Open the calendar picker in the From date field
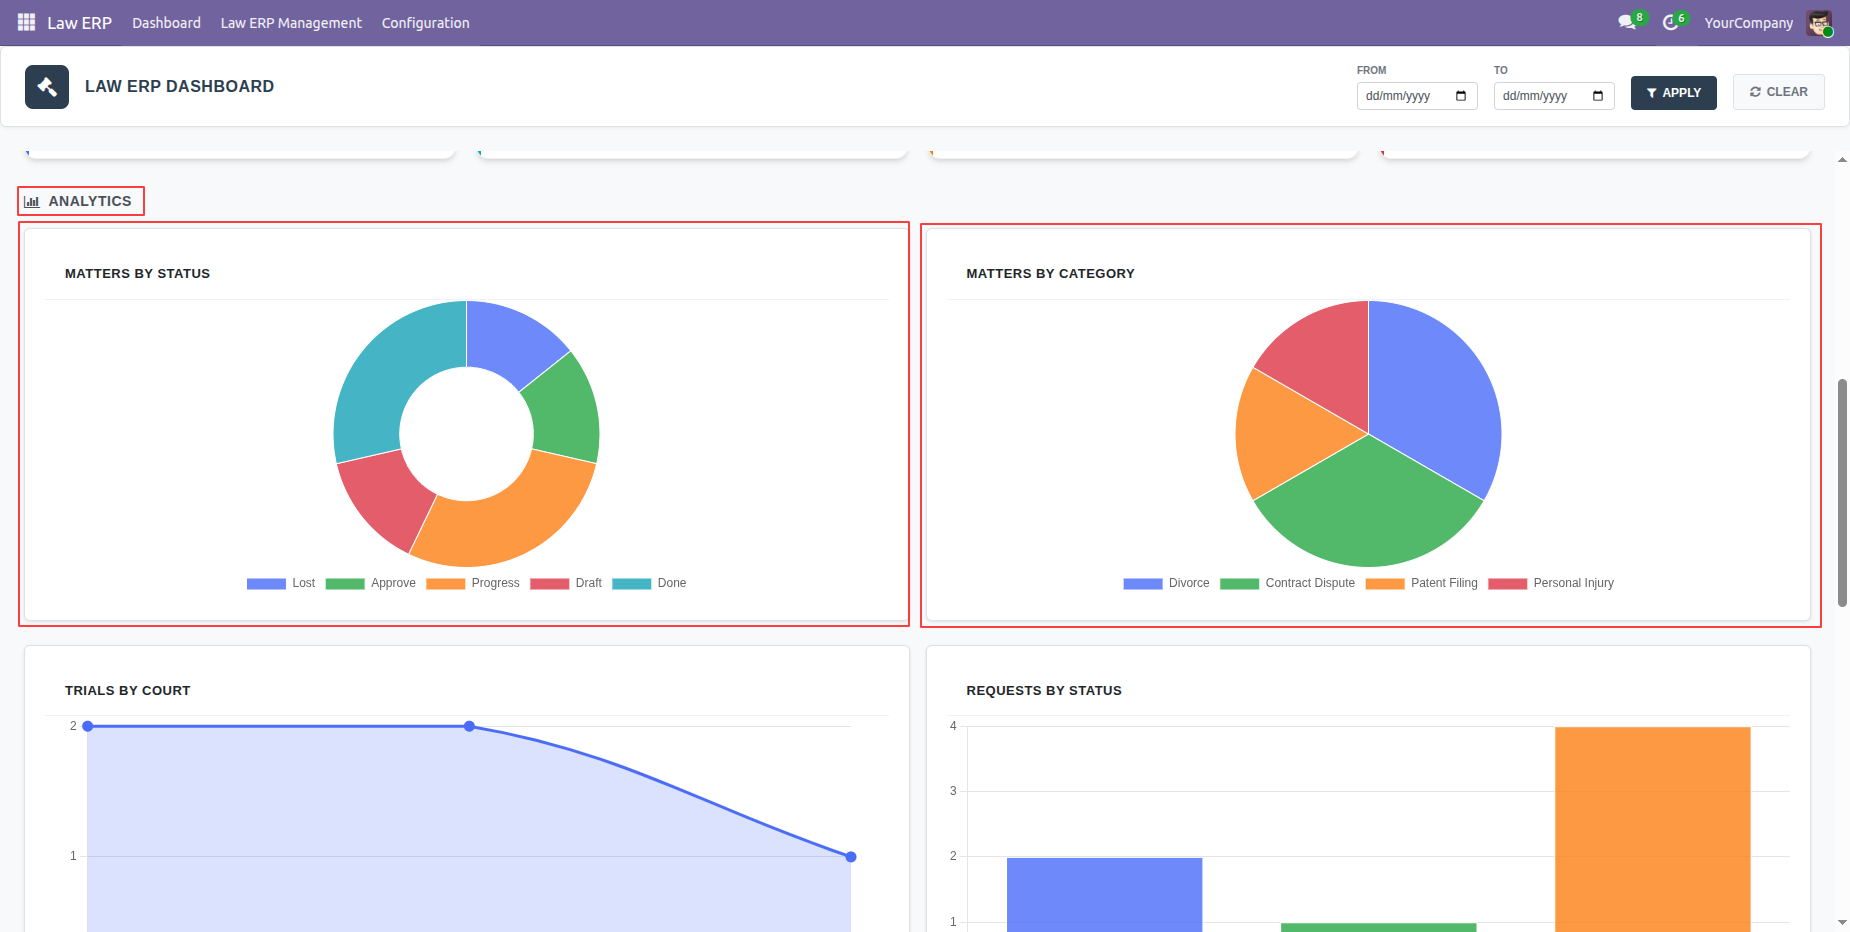This screenshot has width=1850, height=932. tap(1461, 96)
